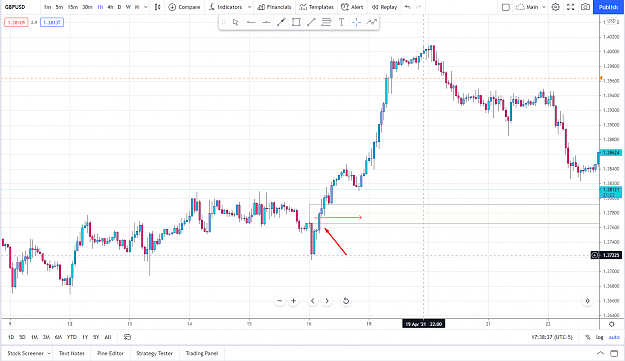Open the chart layout selector square
This screenshot has width=625, height=361.
pos(505,7)
